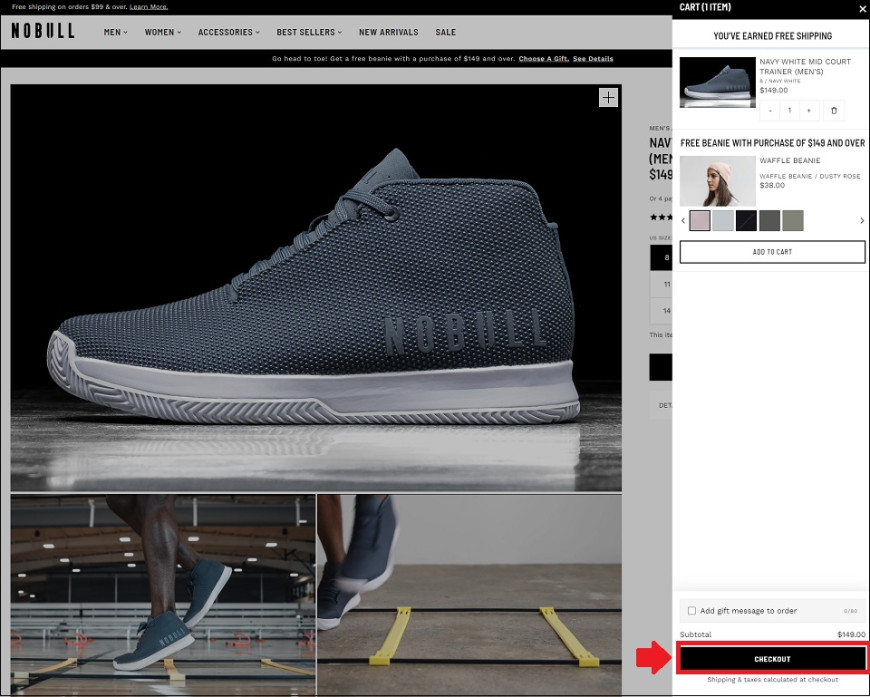870x697 pixels.
Task: Expand the MEN menu
Action: point(115,32)
